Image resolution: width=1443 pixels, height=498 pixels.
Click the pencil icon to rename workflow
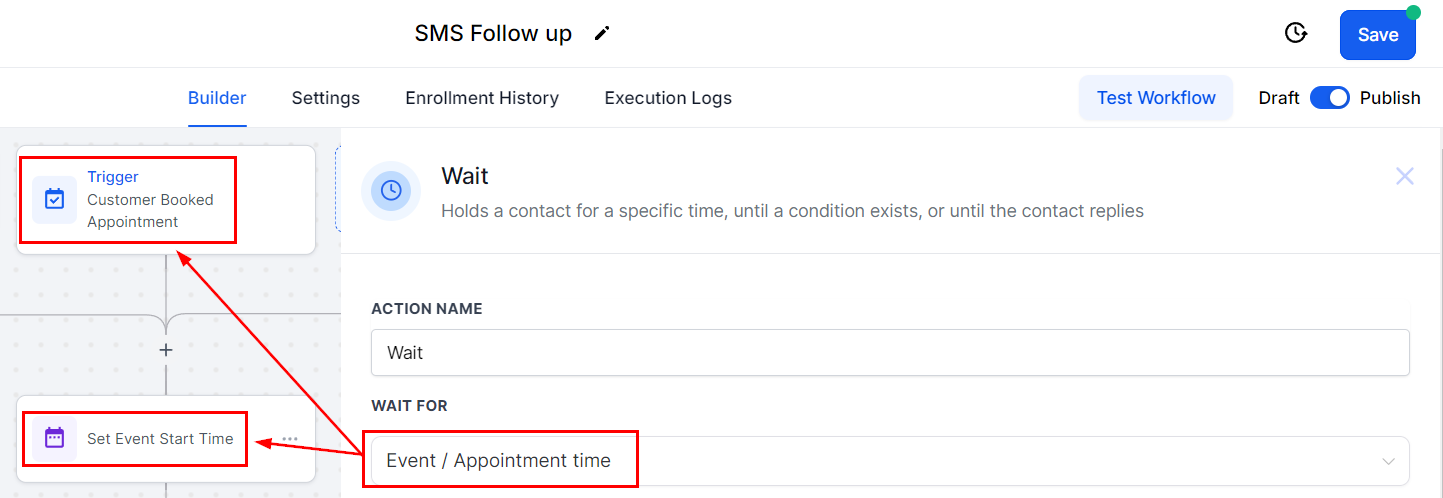tap(601, 33)
